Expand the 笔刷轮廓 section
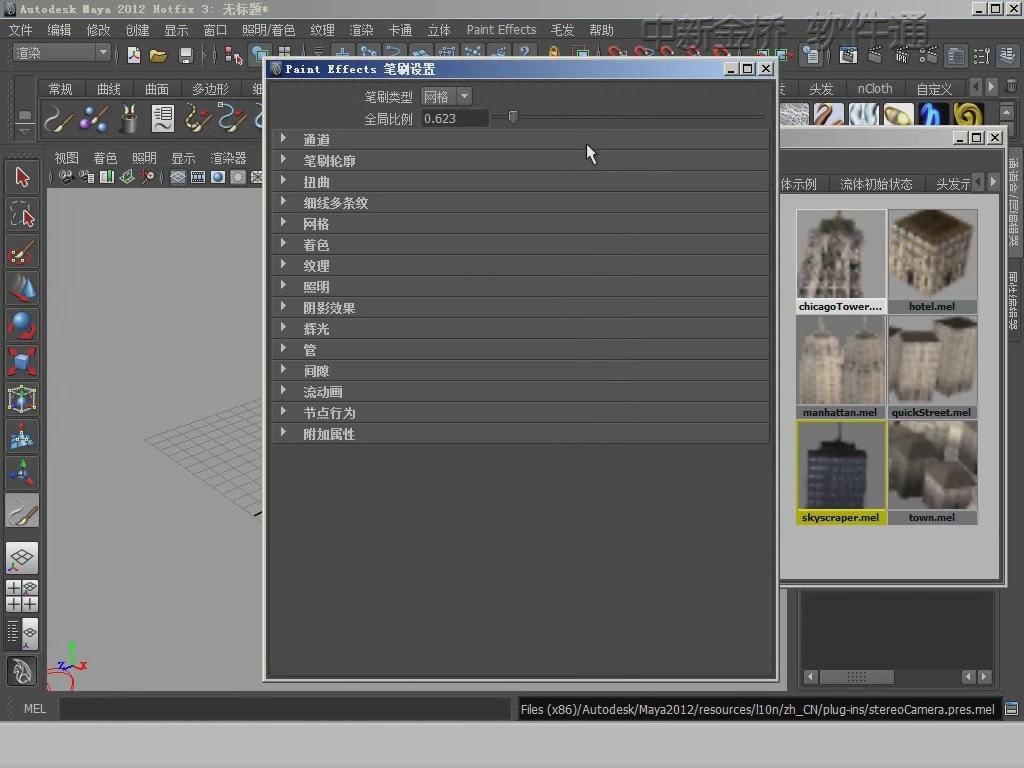Viewport: 1024px width, 768px height. coord(520,161)
